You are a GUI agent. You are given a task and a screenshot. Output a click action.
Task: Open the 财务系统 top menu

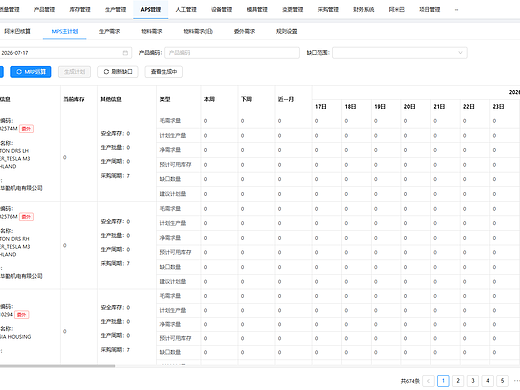click(x=364, y=10)
